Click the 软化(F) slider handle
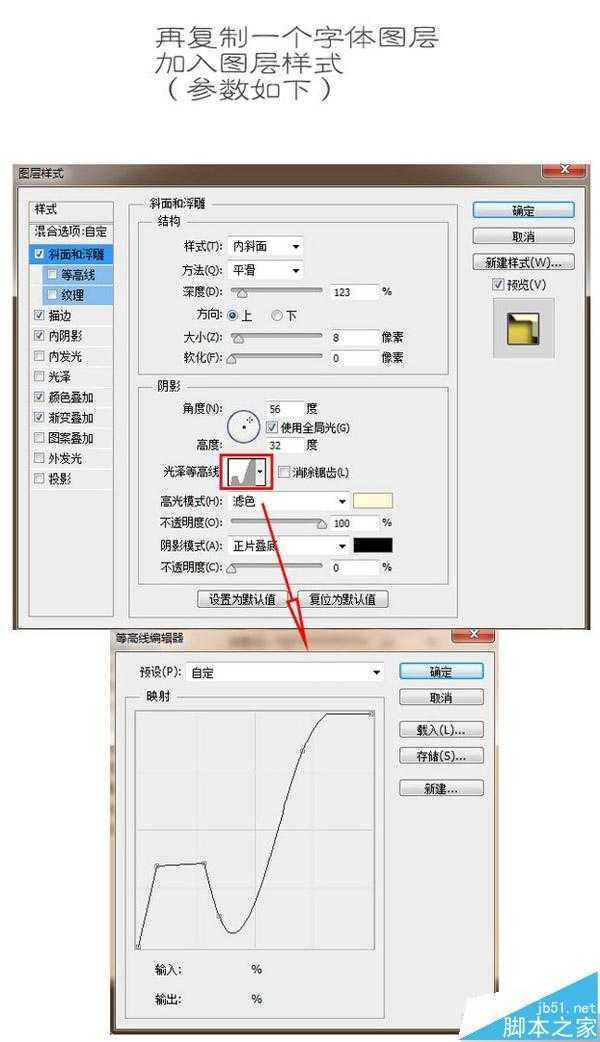The image size is (600, 1042). point(231,360)
